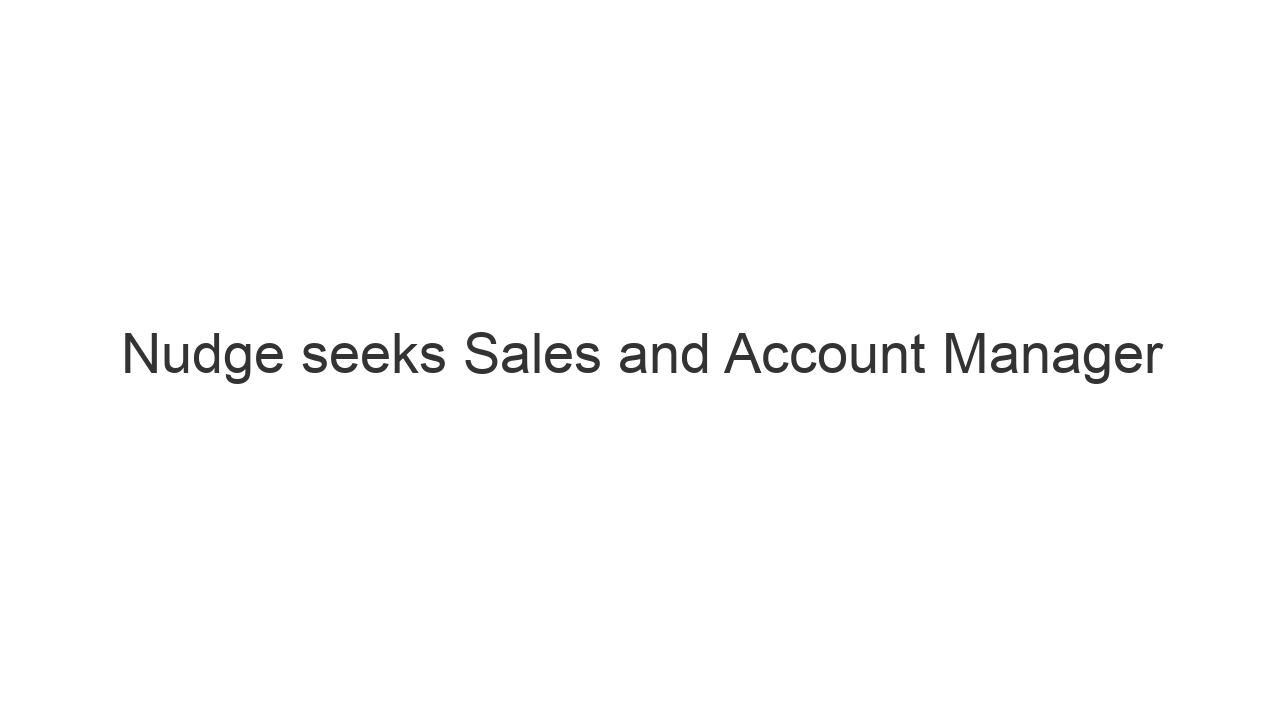
Task: Click the capital "N" in Nudge
Action: (x=139, y=355)
